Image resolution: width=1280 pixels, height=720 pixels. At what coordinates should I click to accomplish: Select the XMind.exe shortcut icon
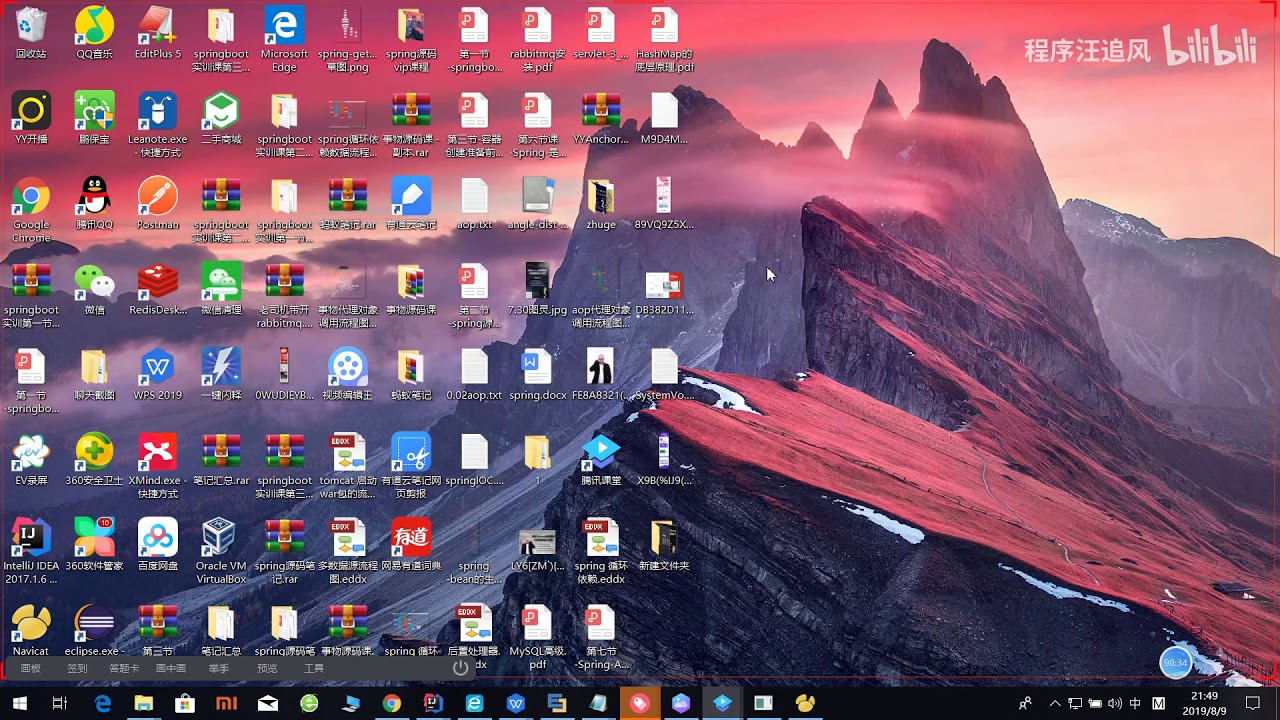(x=158, y=465)
